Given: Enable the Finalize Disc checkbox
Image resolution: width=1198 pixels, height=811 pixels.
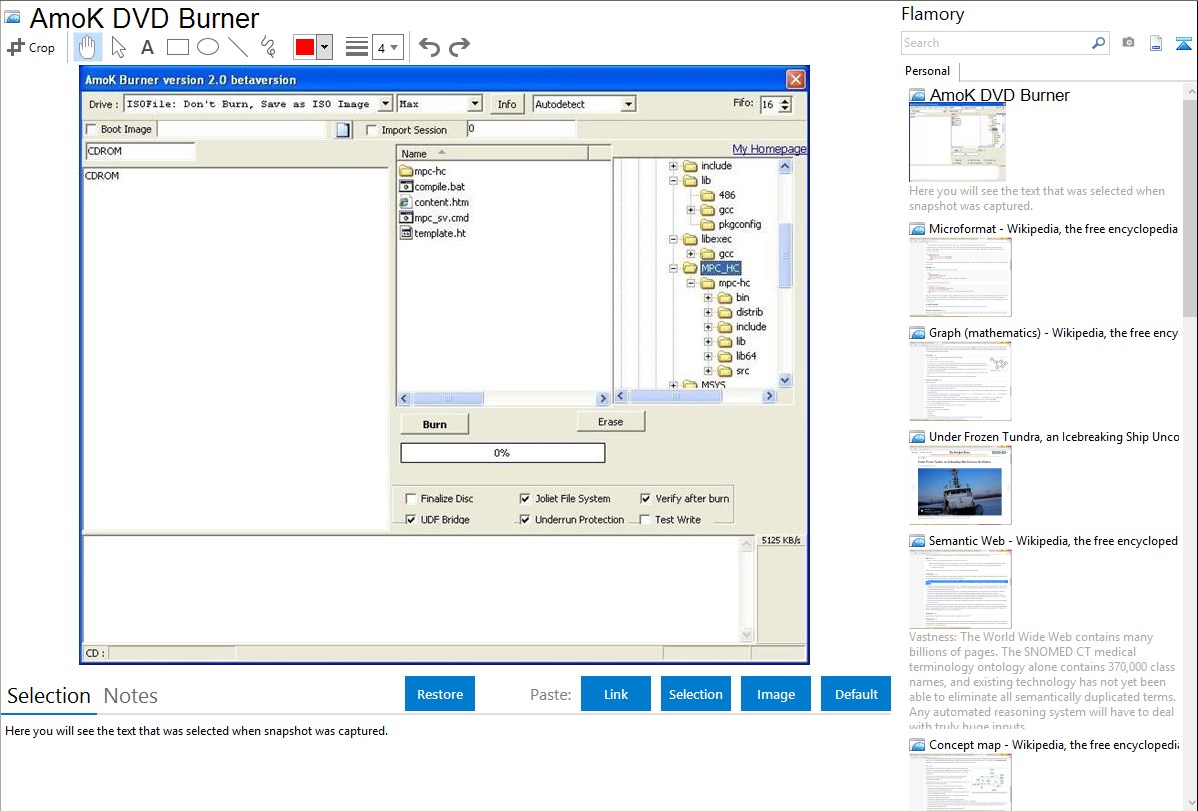Looking at the screenshot, I should [x=411, y=499].
